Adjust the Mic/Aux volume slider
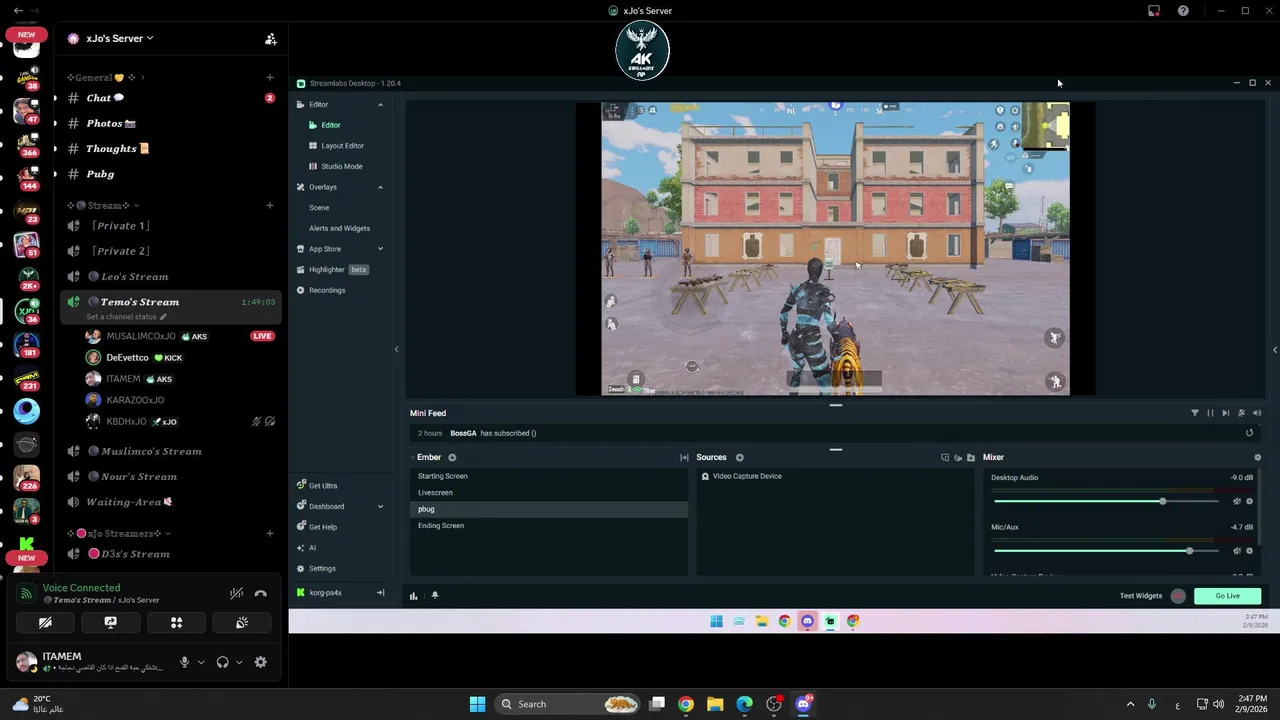This screenshot has height=720, width=1280. point(1104,551)
